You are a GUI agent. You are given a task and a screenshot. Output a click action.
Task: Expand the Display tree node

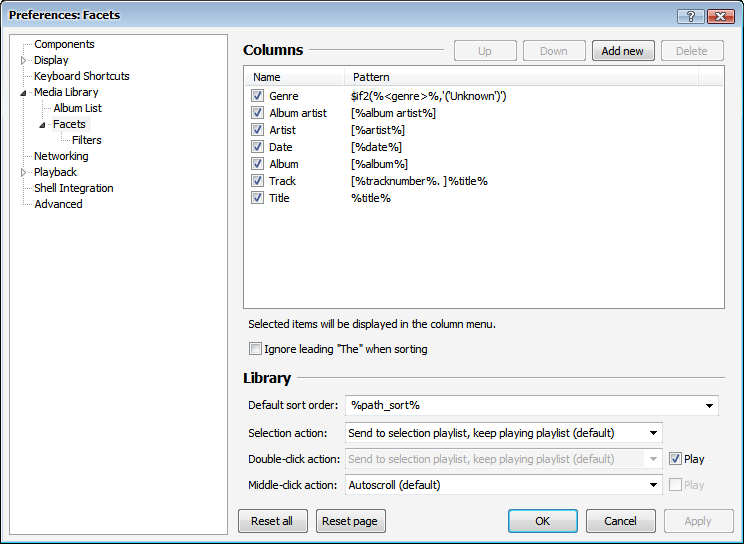24,60
